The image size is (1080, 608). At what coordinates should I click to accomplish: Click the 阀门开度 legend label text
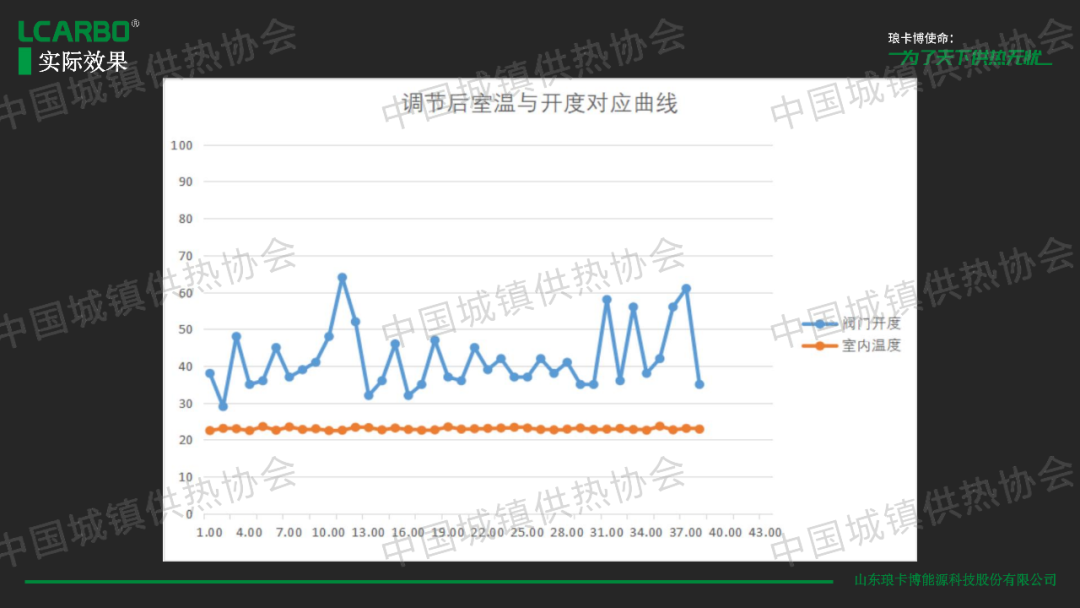click(871, 324)
